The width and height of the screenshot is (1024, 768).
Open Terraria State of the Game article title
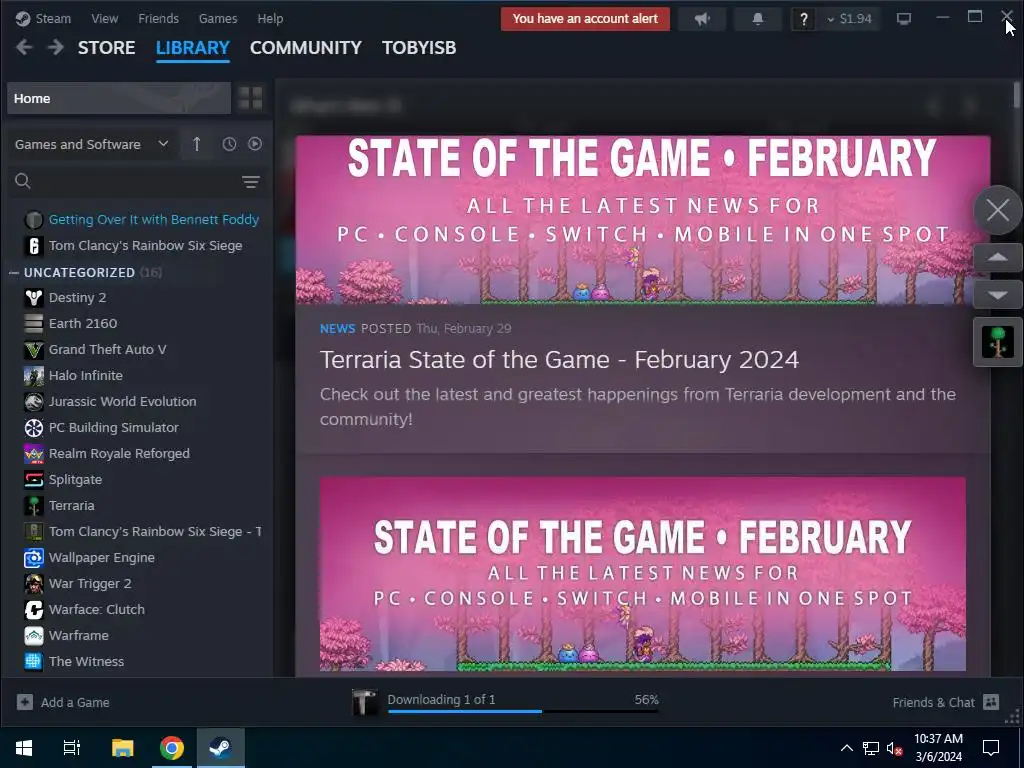(559, 360)
